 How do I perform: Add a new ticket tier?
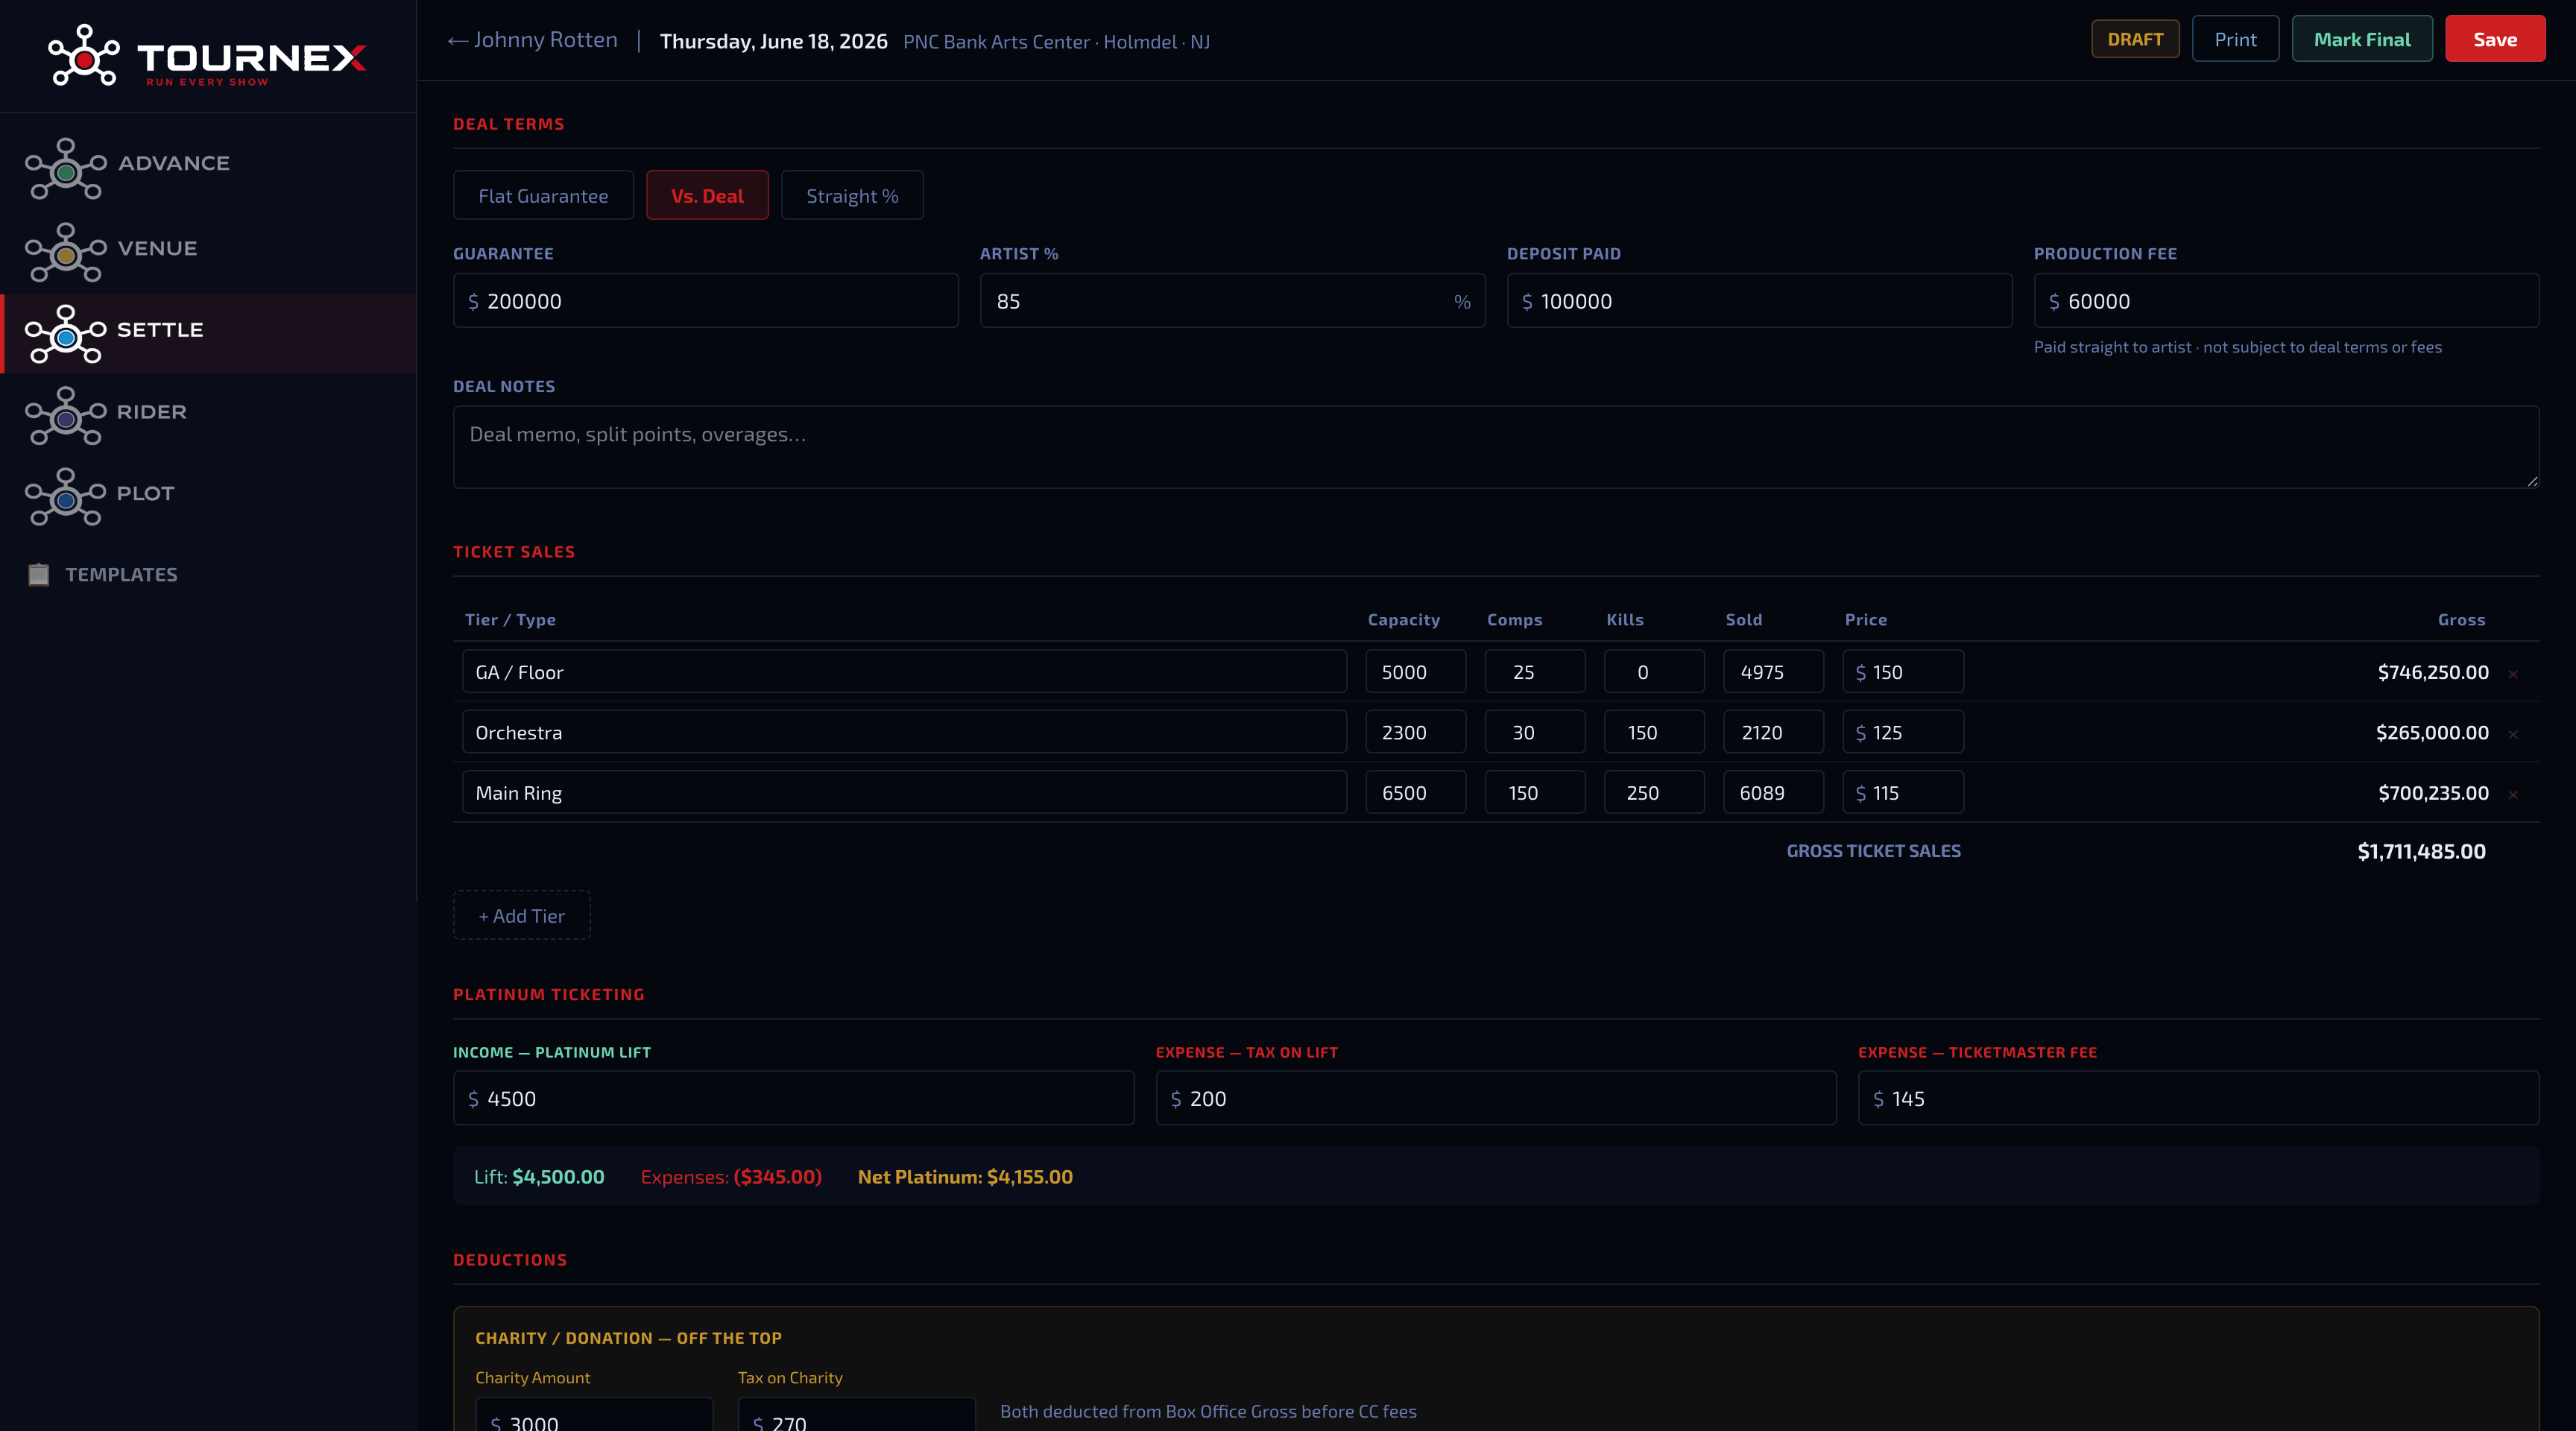[522, 915]
